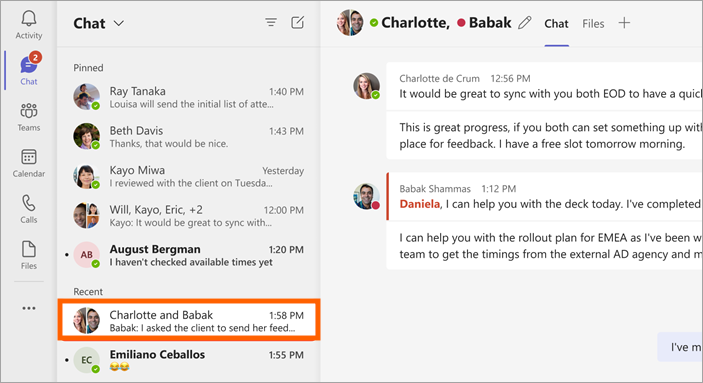
Task: Click Ray Tanaka's avatar
Action: pos(87,96)
